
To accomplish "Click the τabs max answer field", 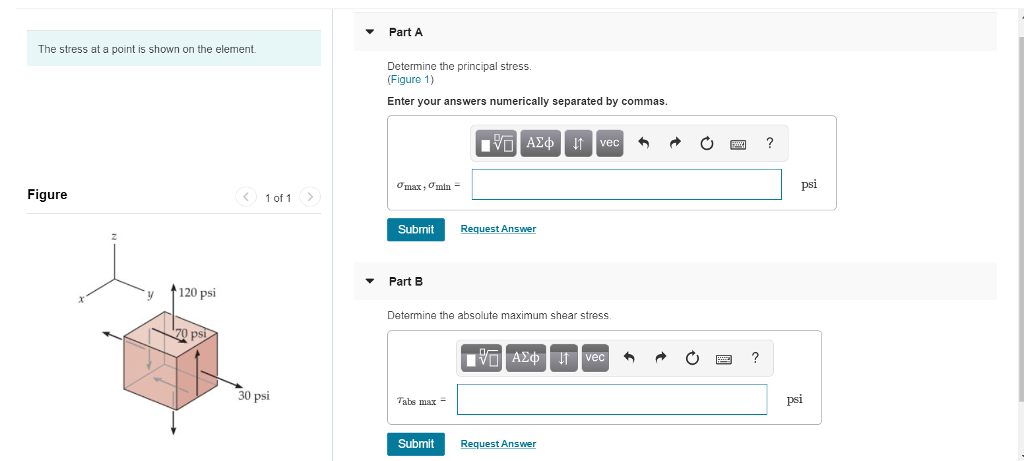I will 612,400.
